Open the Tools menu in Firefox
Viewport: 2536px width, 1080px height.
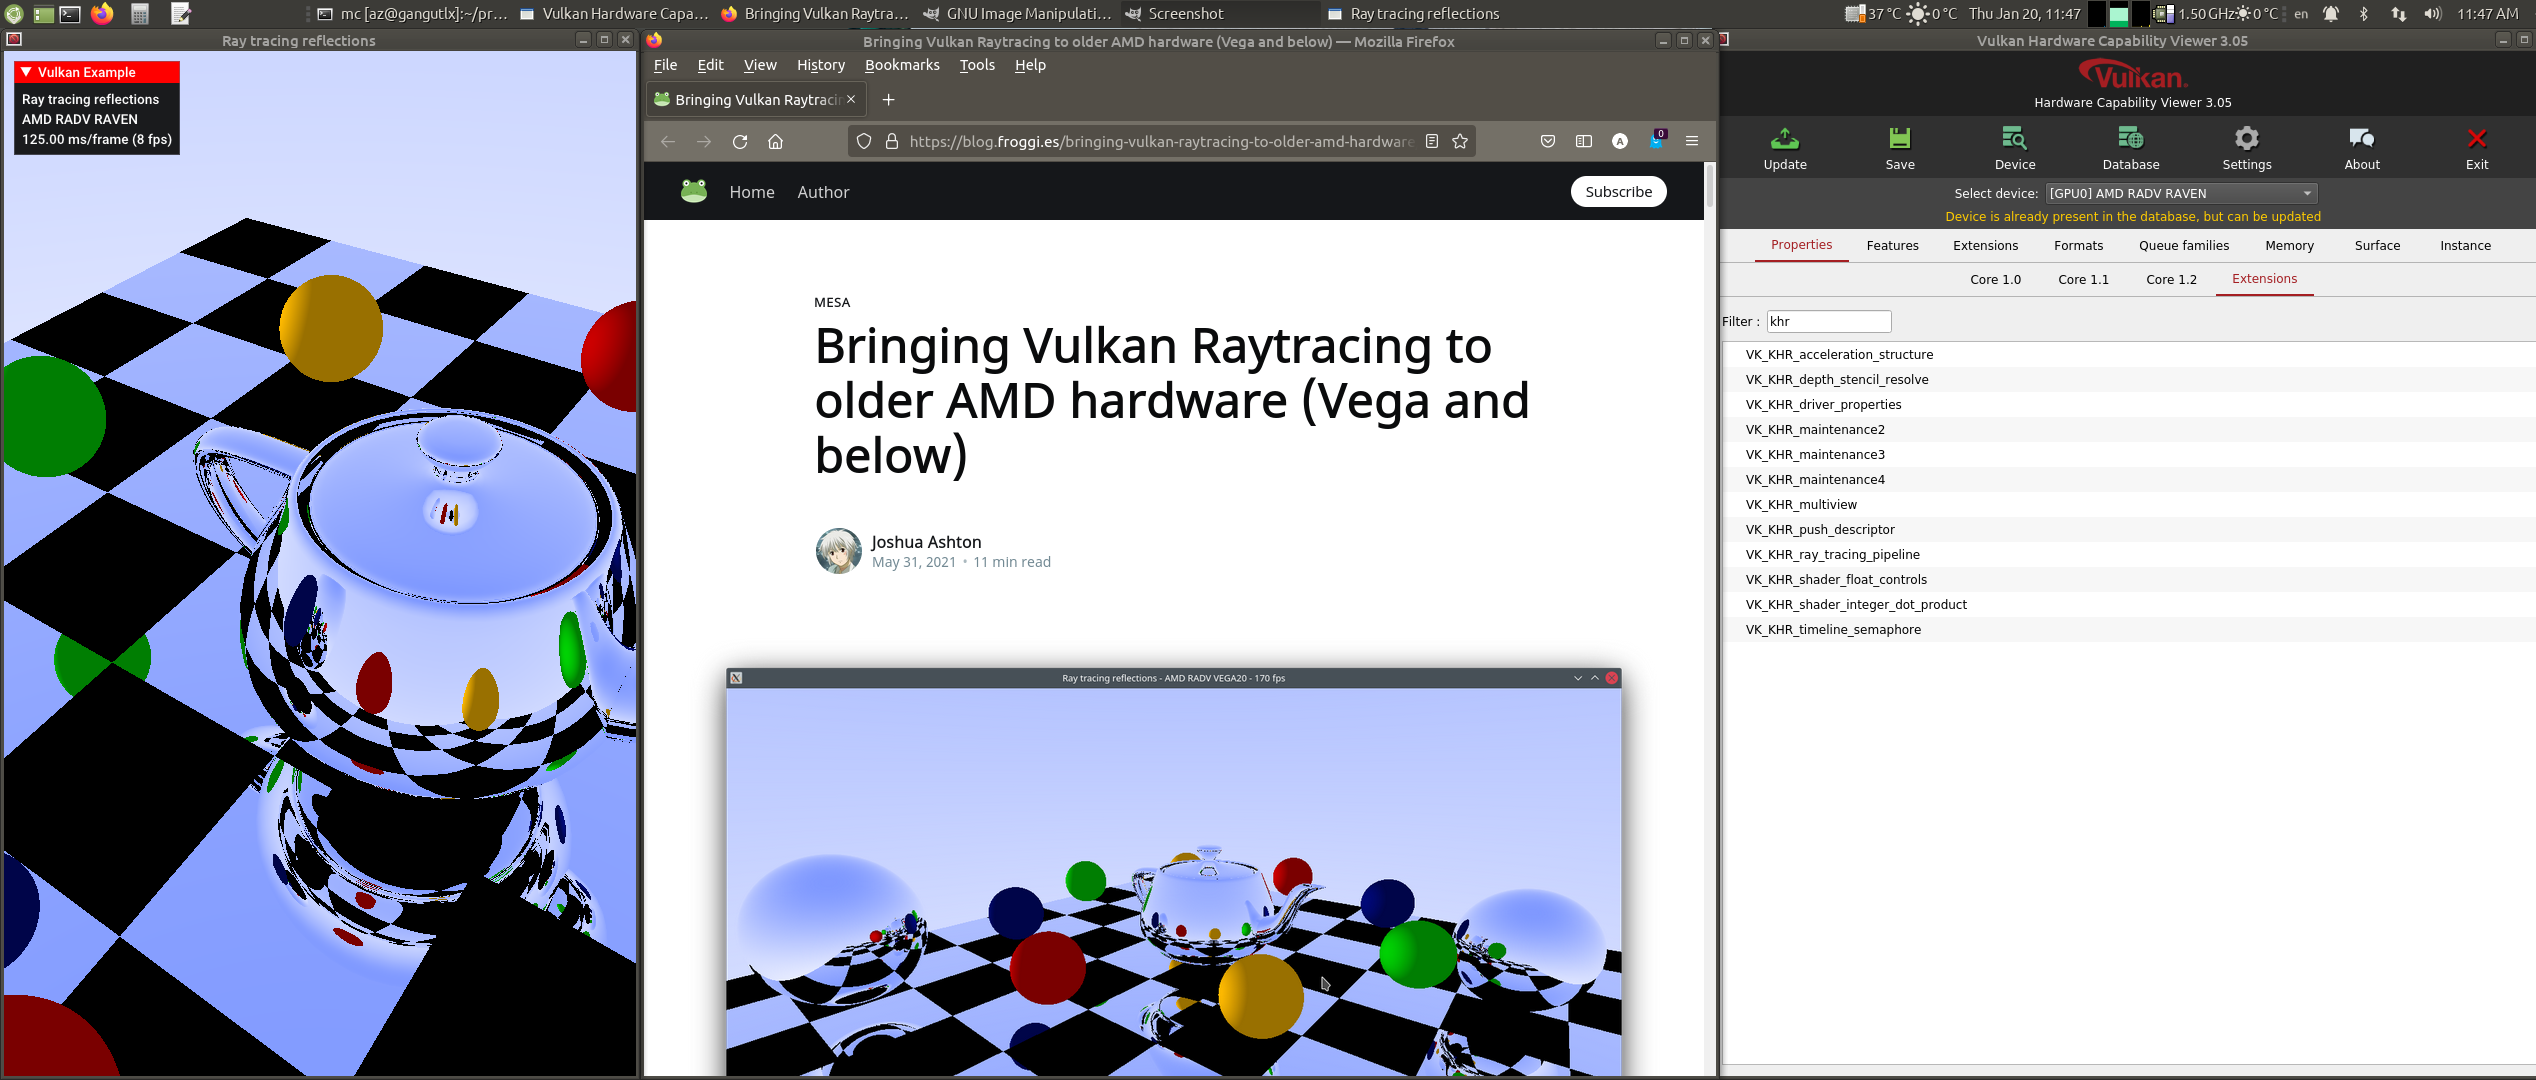(x=977, y=65)
